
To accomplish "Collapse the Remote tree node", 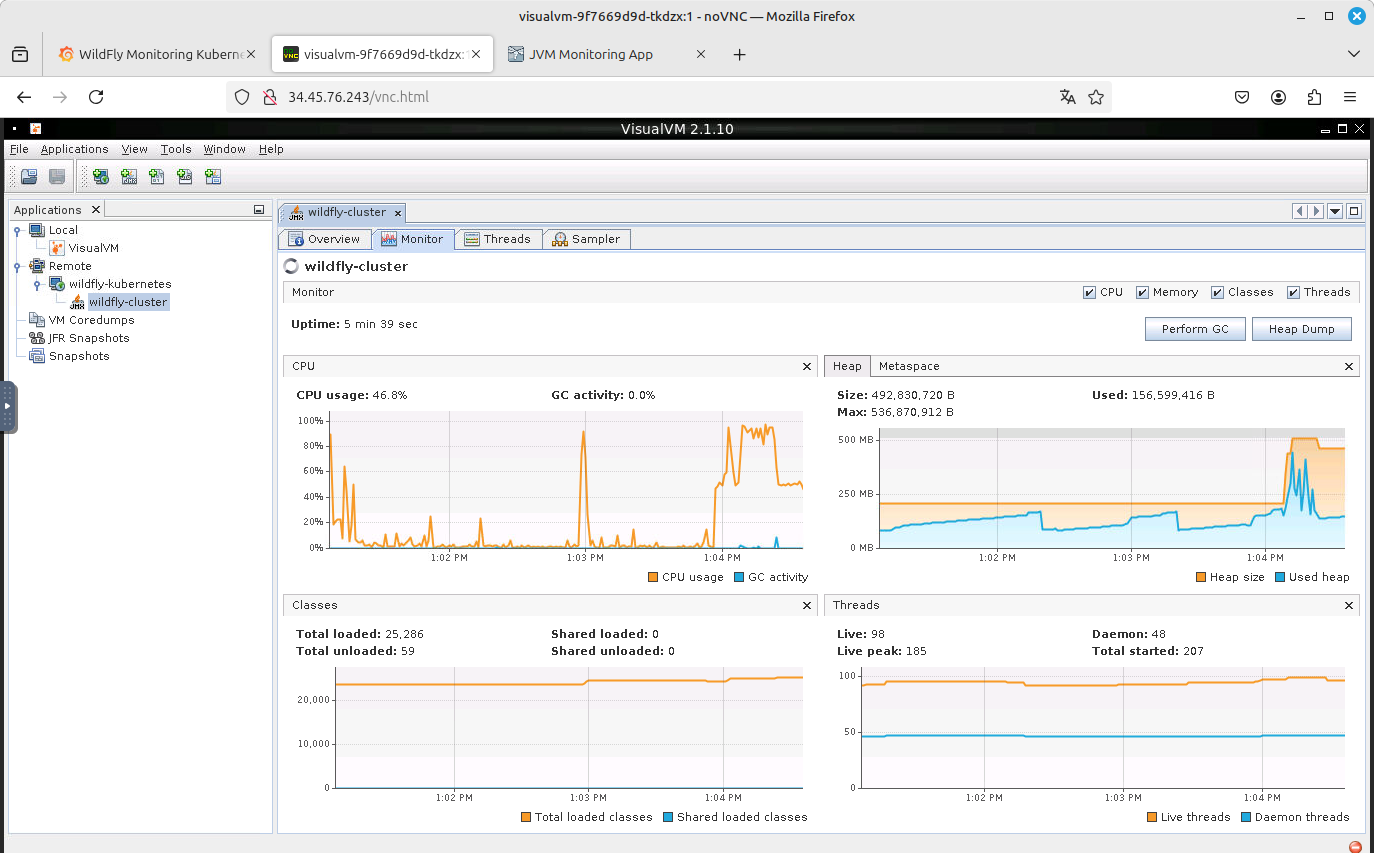I will point(17,267).
